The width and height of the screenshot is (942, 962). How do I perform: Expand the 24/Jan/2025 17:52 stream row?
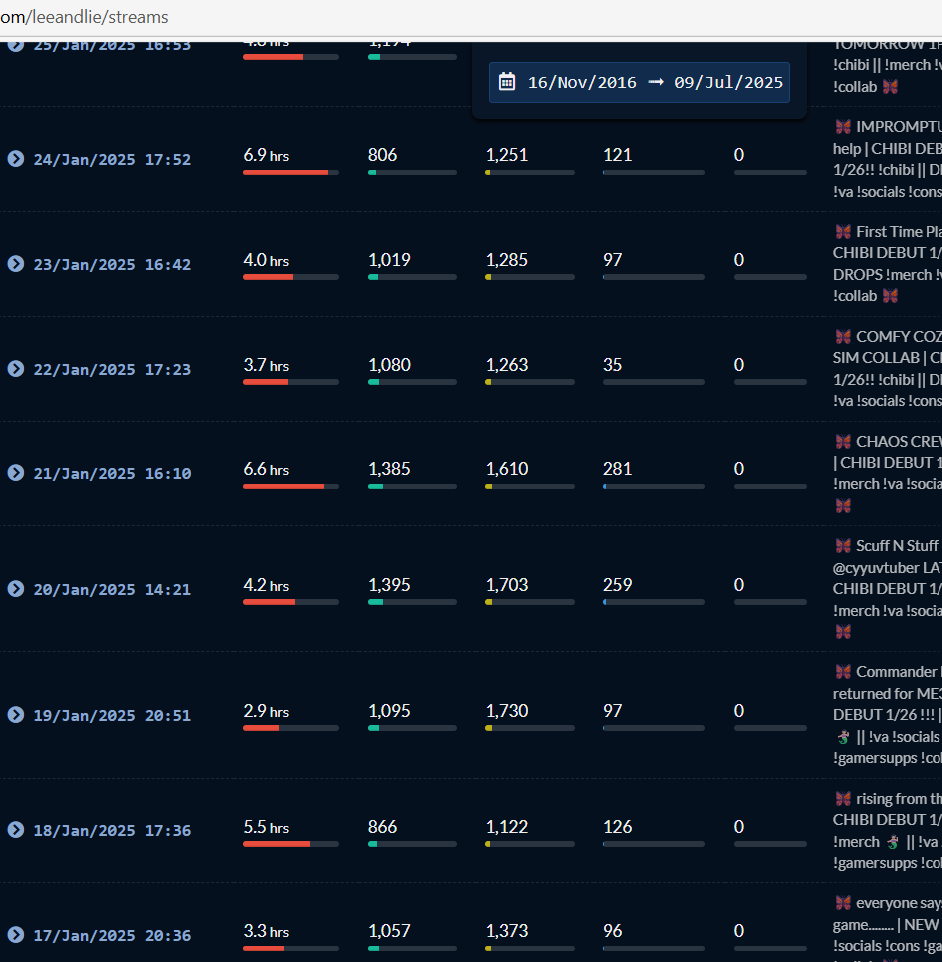(16, 159)
